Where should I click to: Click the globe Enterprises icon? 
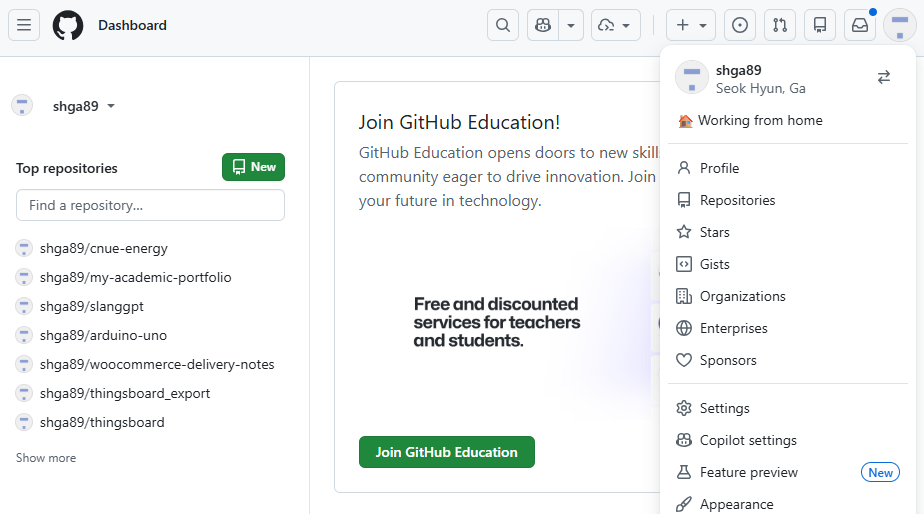684,328
